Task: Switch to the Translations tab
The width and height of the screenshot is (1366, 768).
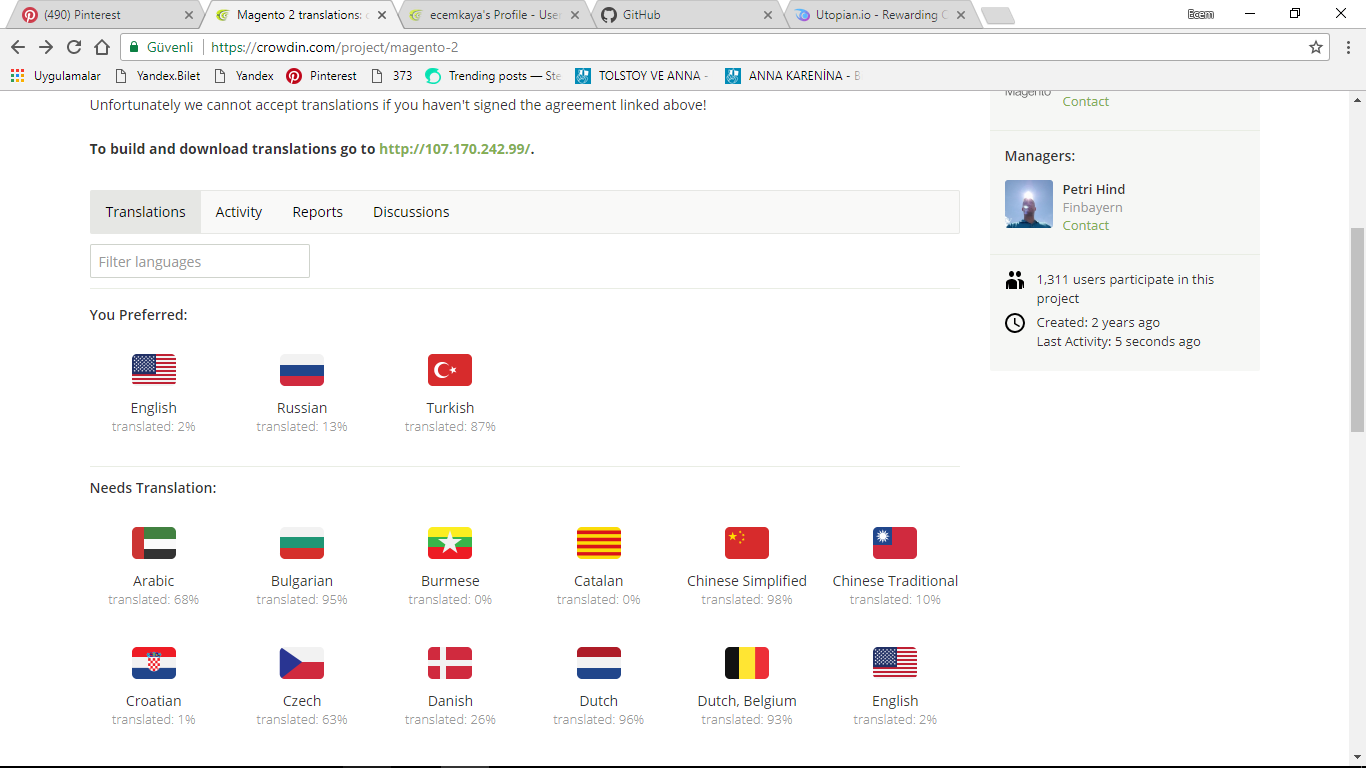Action: (x=146, y=212)
